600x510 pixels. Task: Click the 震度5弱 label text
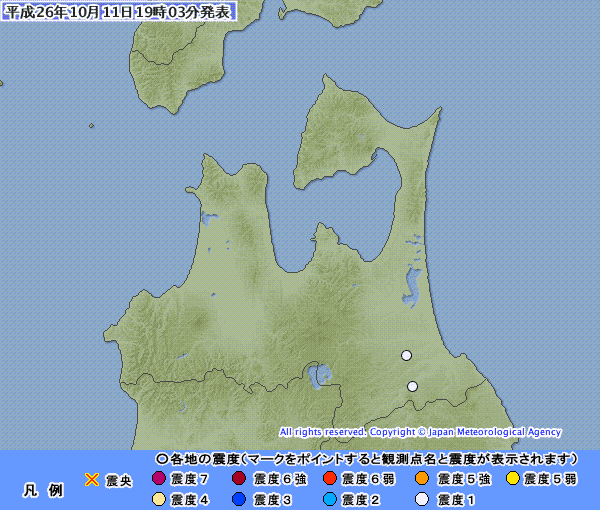(550, 479)
